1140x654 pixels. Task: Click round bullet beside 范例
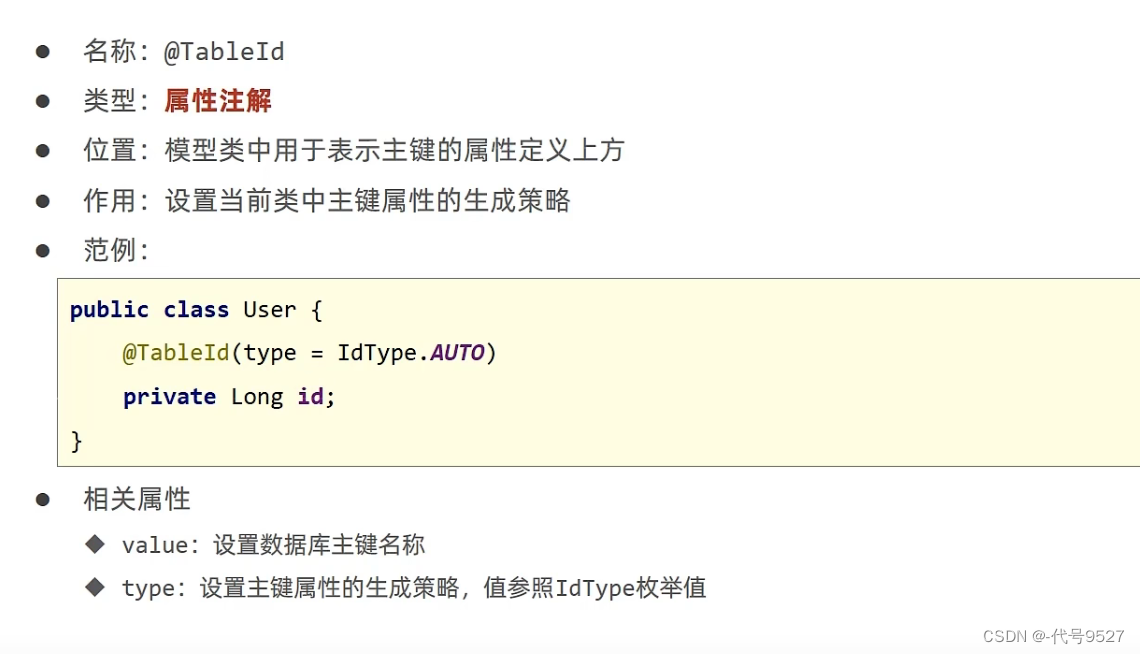[x=43, y=251]
